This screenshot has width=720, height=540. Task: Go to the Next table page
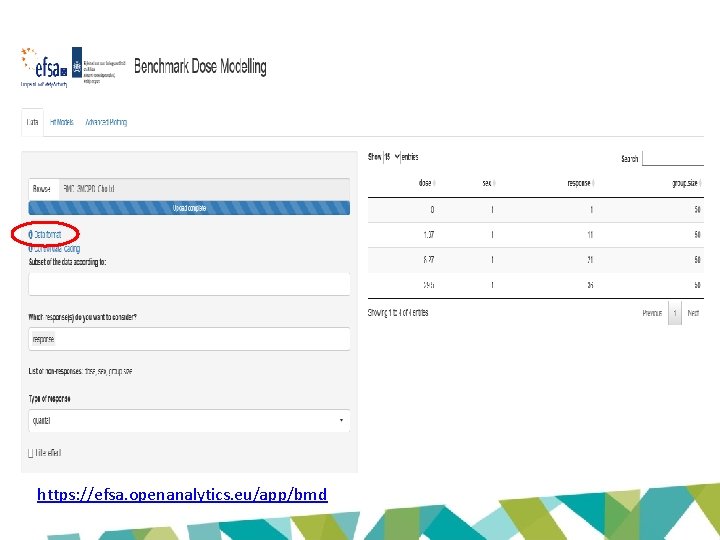click(693, 313)
